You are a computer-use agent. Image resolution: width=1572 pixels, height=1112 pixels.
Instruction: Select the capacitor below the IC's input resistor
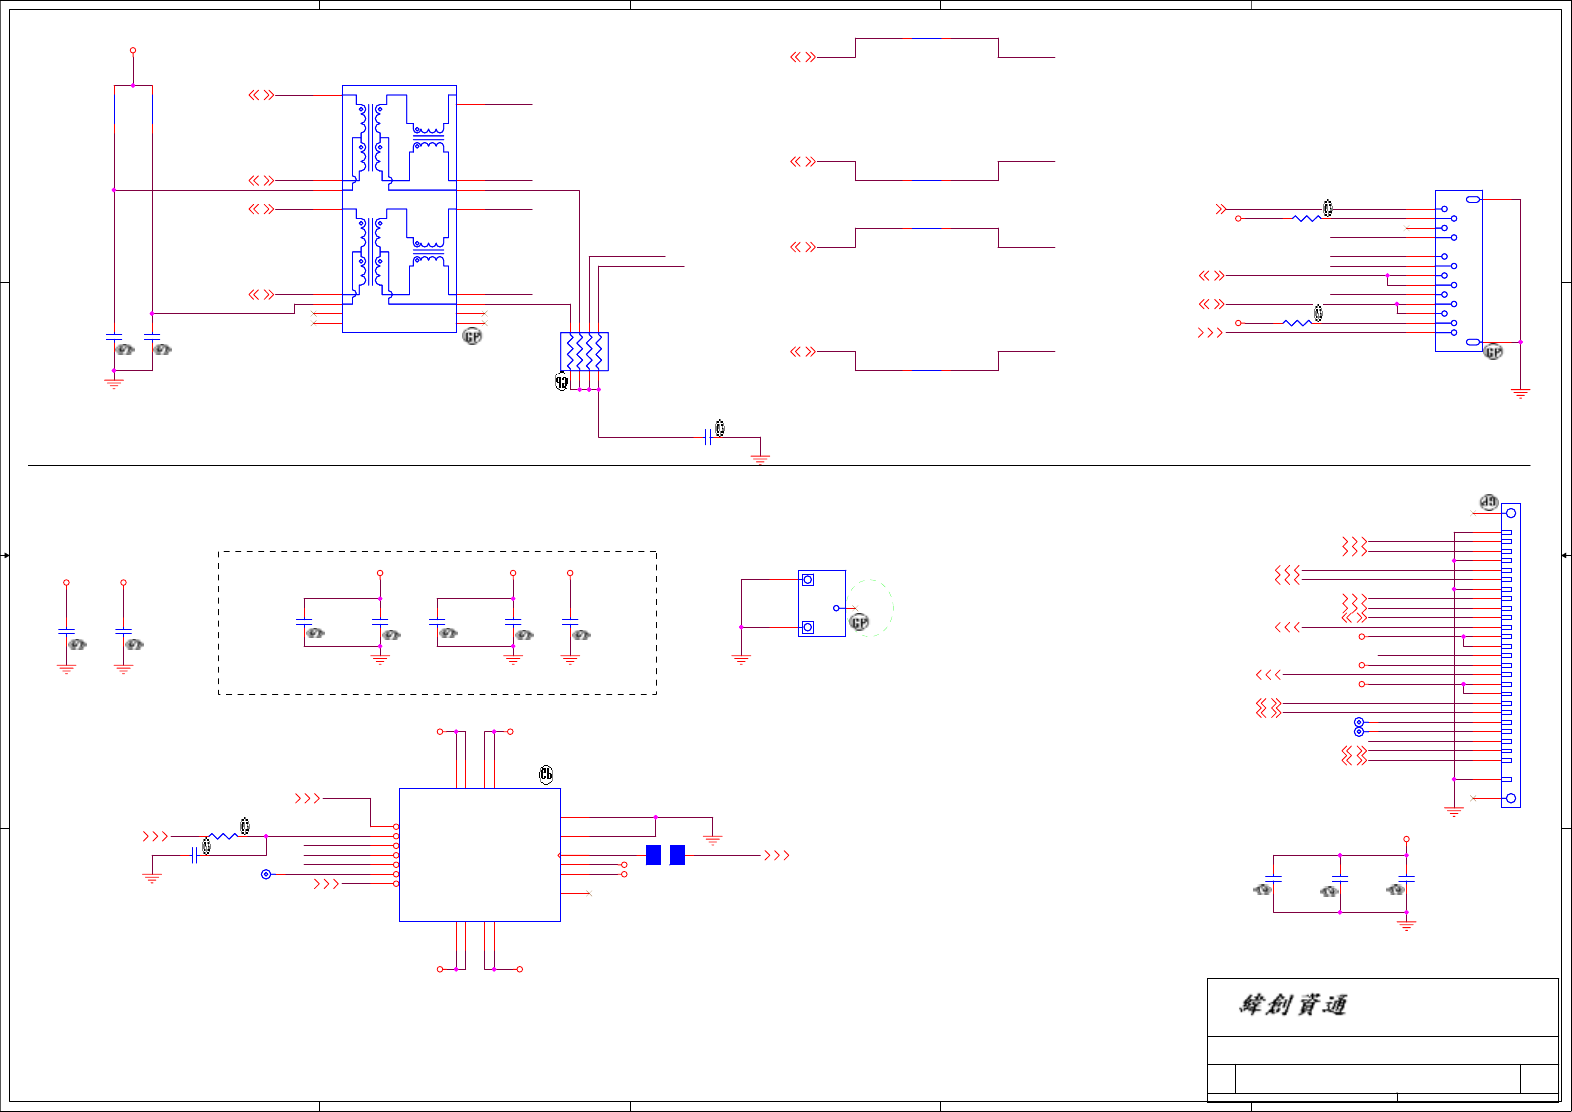click(x=195, y=855)
